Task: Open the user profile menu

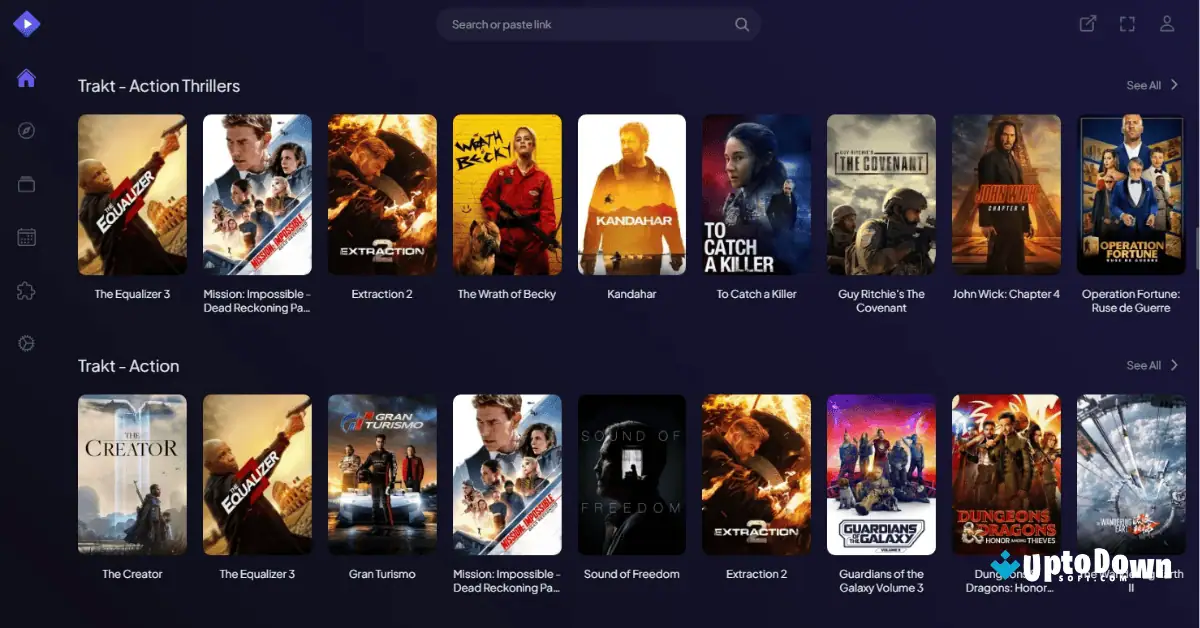Action: point(1167,24)
